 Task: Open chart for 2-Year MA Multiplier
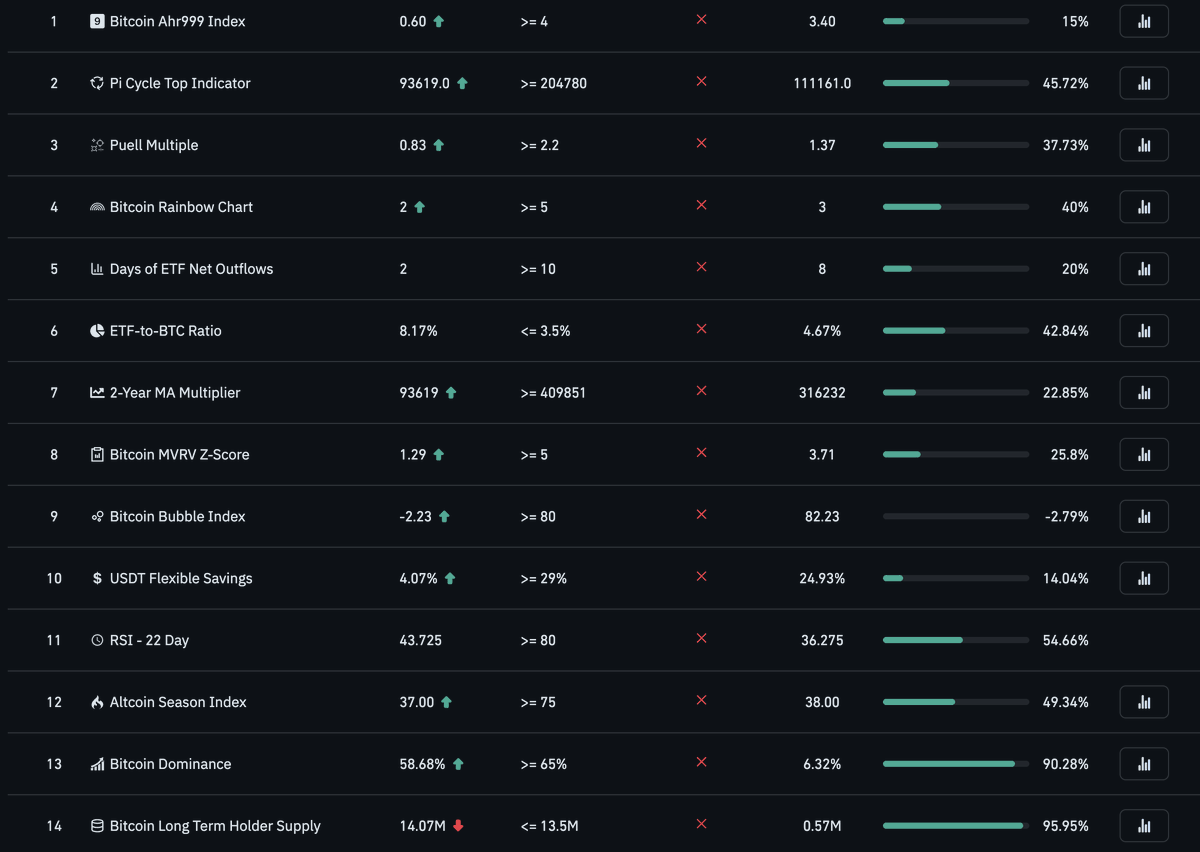pyautogui.click(x=1144, y=393)
